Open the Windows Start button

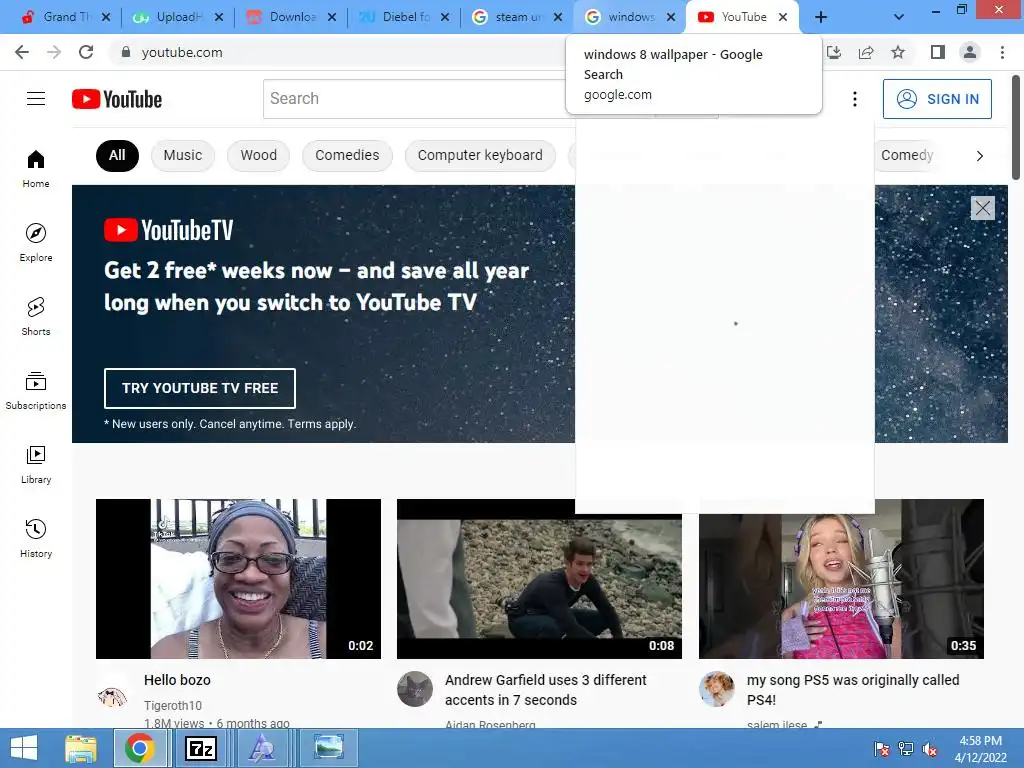[24, 748]
